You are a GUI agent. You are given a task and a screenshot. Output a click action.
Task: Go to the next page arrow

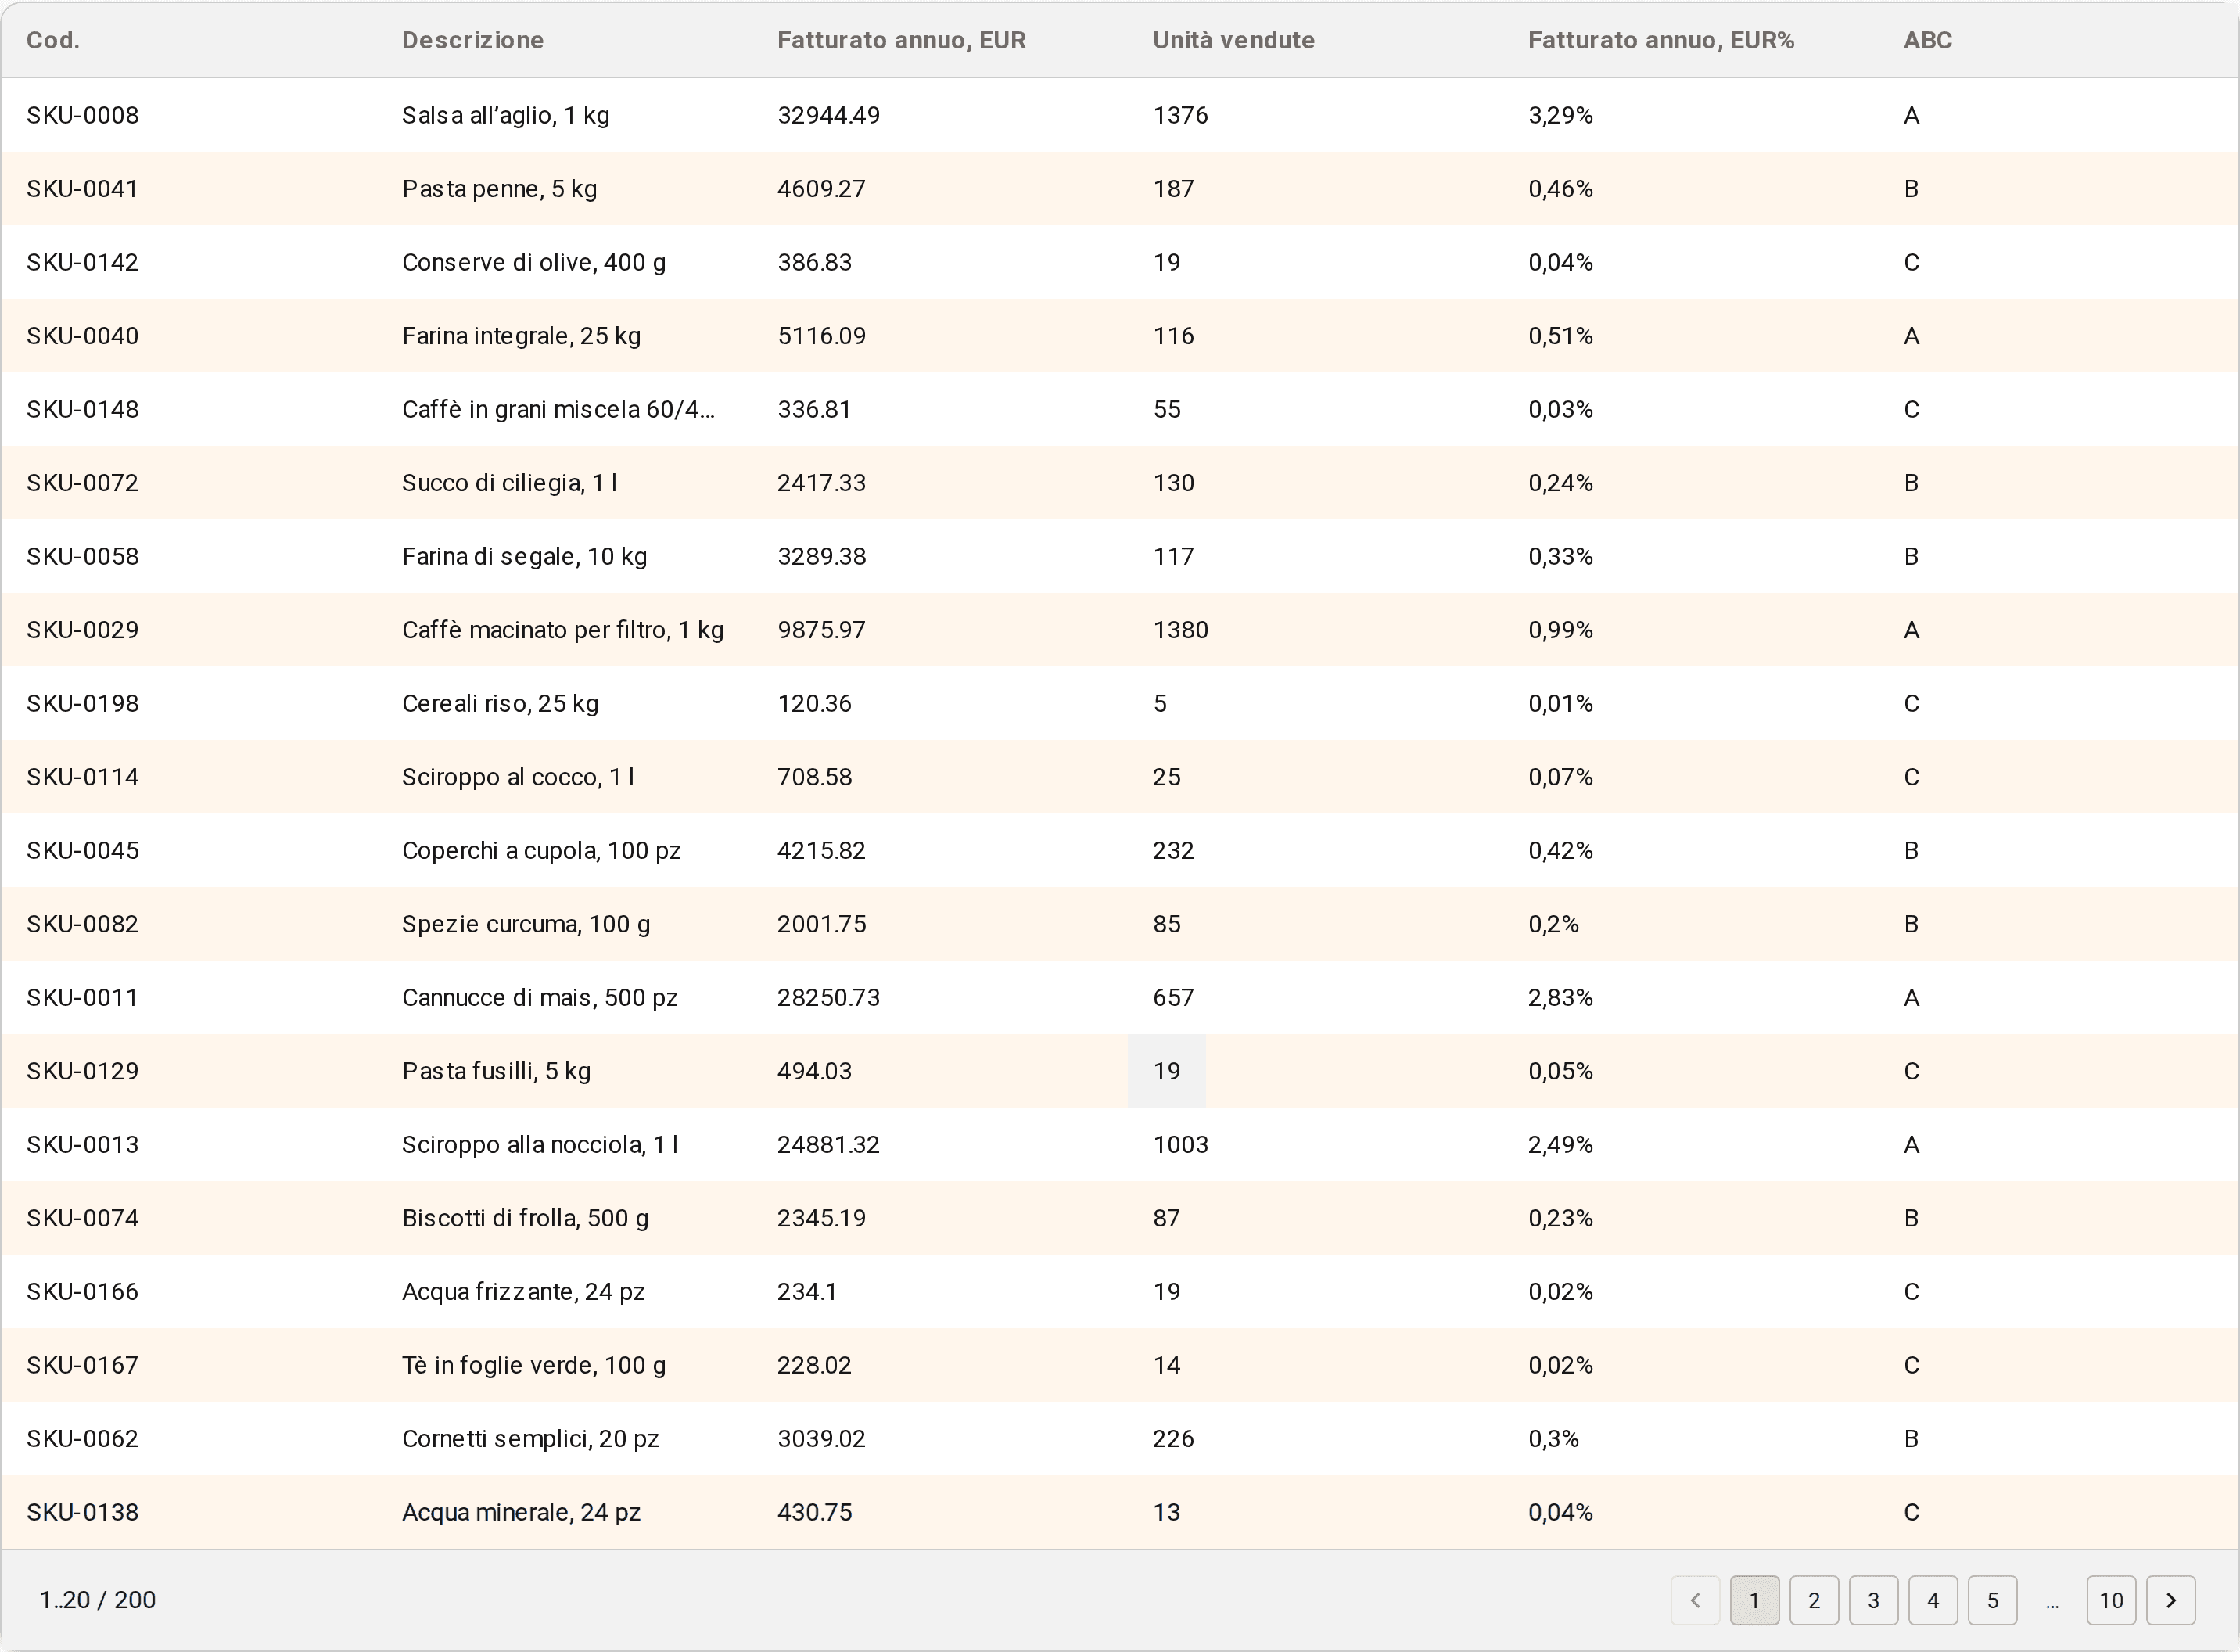tap(2171, 1601)
